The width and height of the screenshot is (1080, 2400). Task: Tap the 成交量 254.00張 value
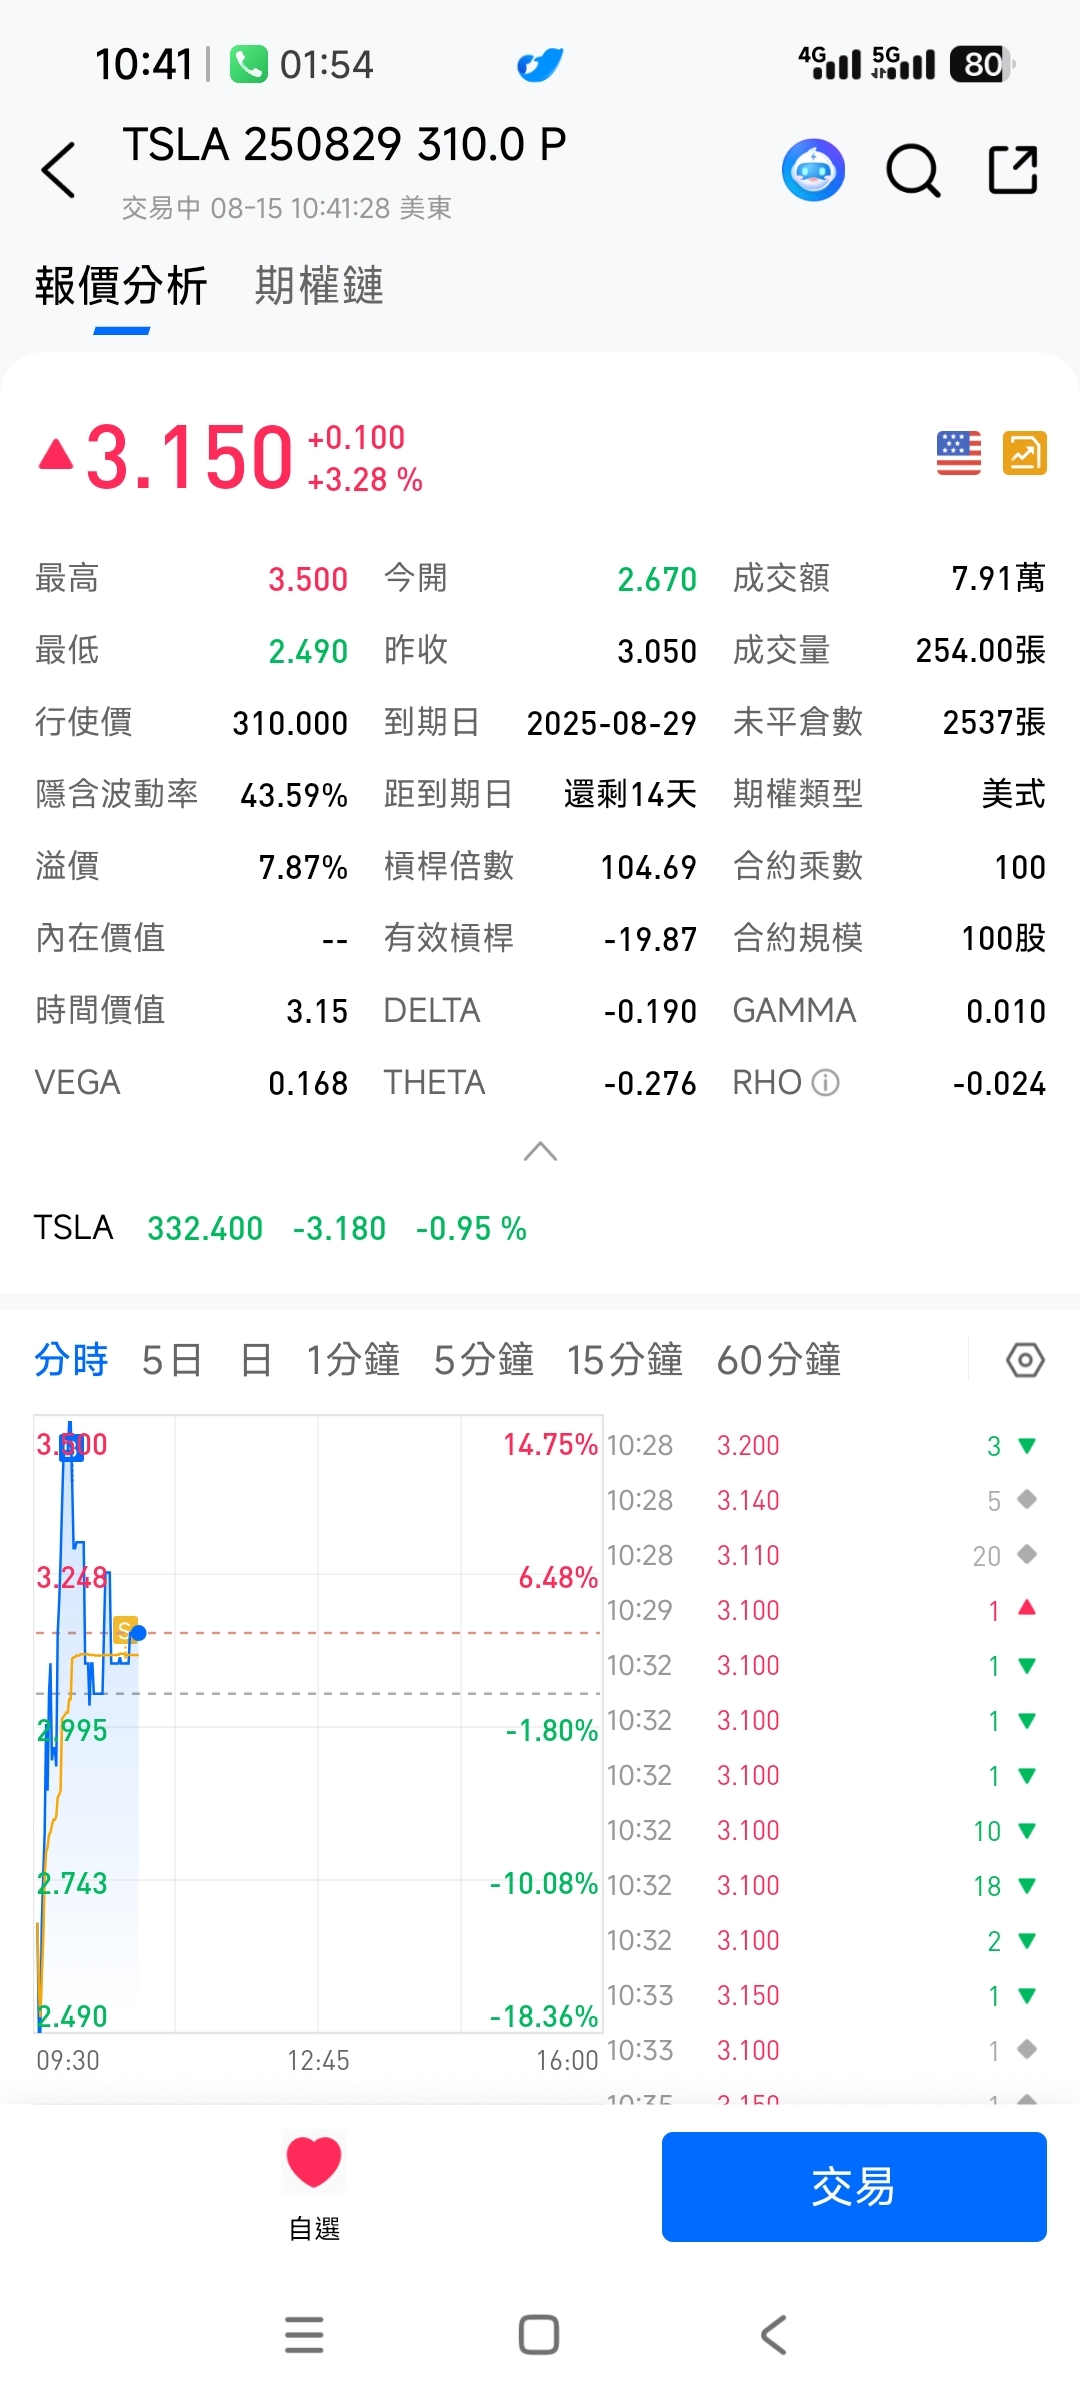pos(981,650)
